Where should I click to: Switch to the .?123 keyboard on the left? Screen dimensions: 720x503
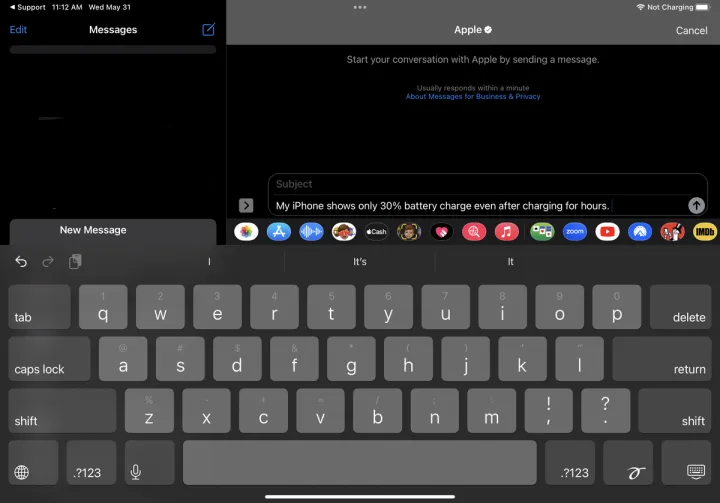click(91, 471)
